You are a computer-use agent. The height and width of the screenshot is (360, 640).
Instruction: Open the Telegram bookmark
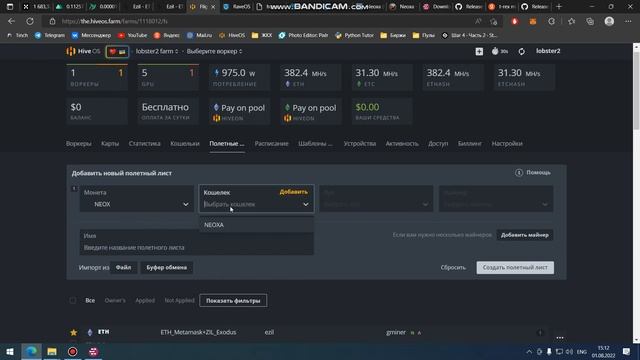click(50, 36)
